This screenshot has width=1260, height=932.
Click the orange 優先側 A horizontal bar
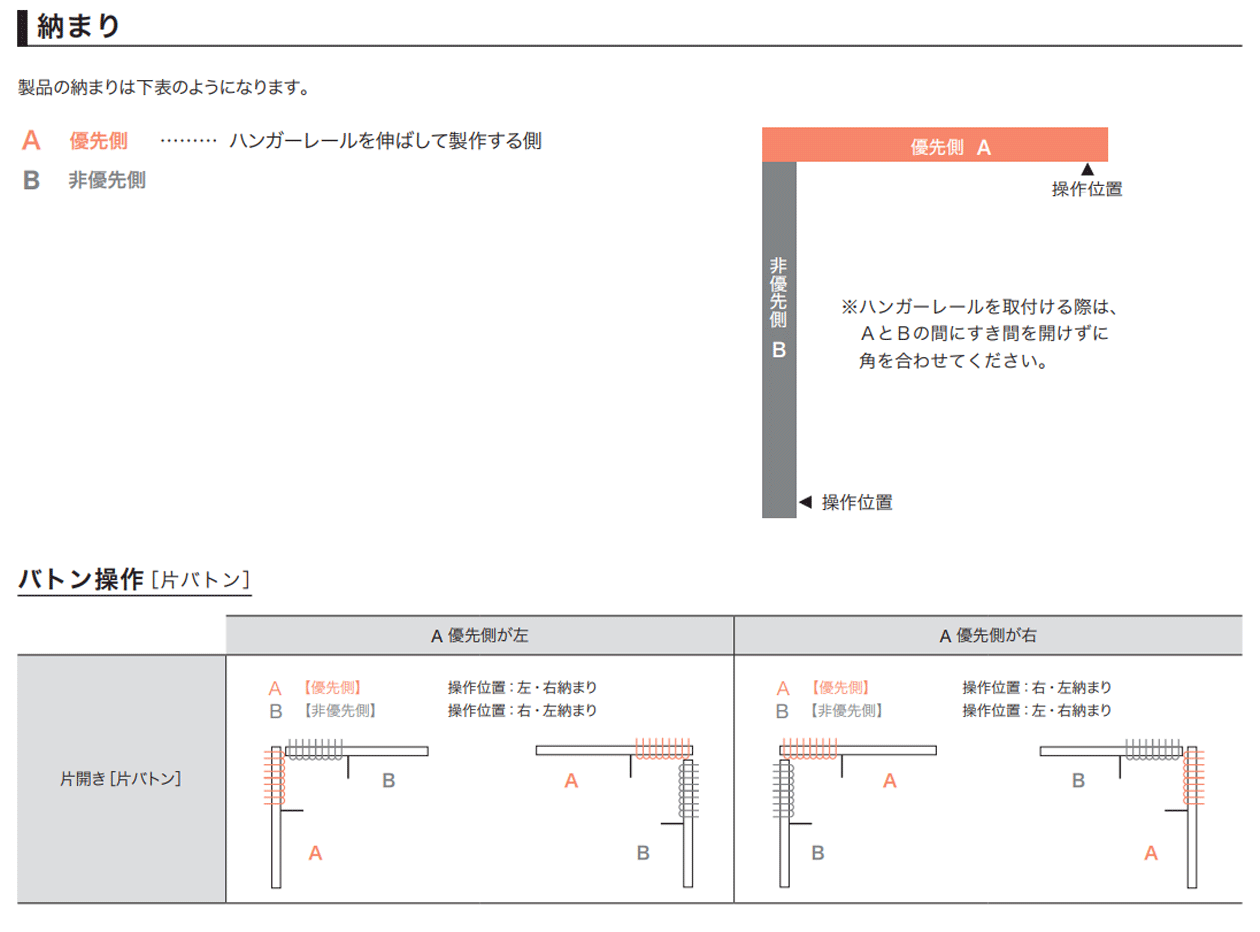pos(934,145)
